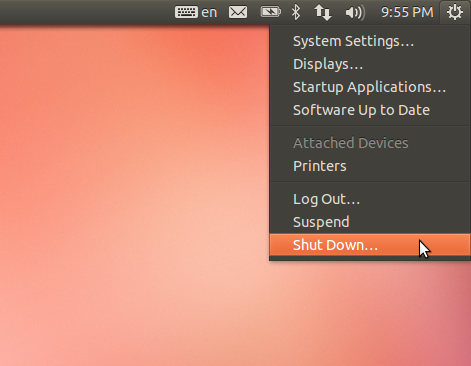The width and height of the screenshot is (471, 366).
Task: Open the messaging envelope indicator
Action: pos(238,12)
